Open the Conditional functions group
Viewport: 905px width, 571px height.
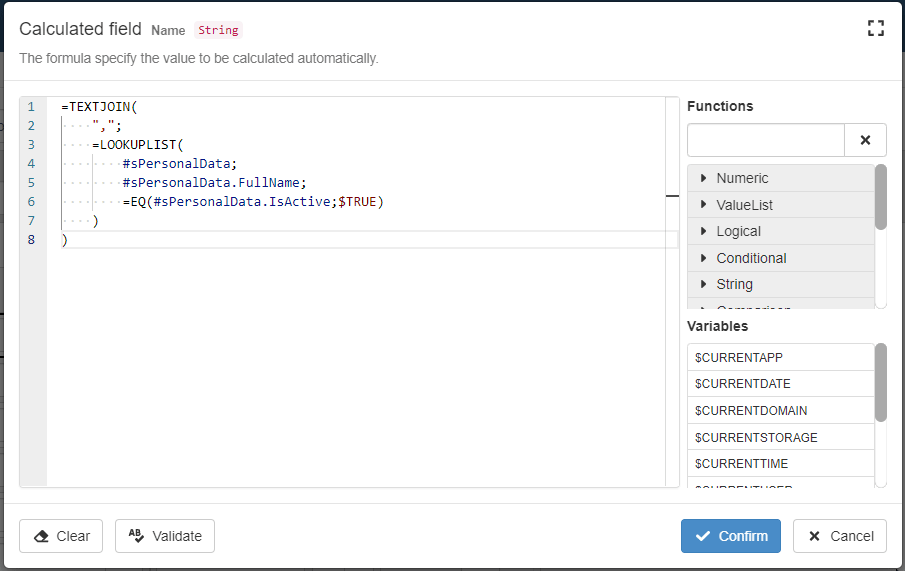click(x=751, y=258)
